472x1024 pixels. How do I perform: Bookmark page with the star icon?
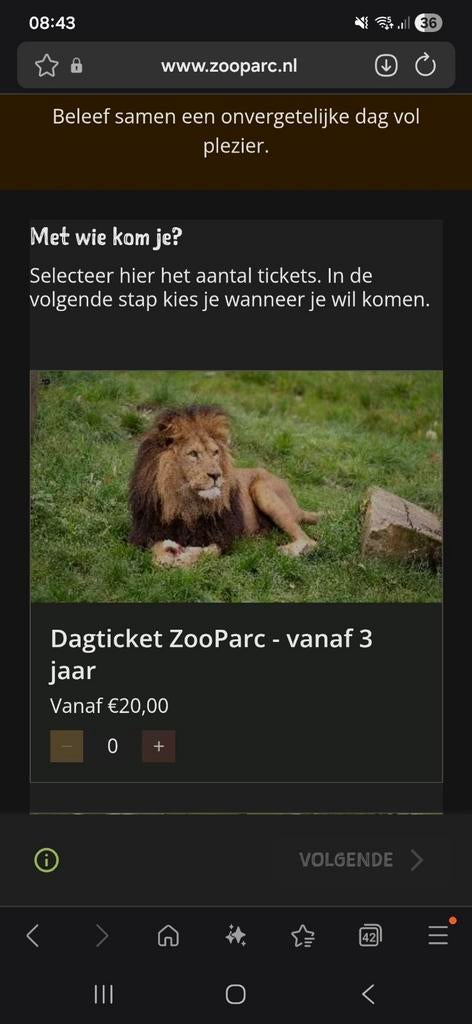[x=46, y=65]
